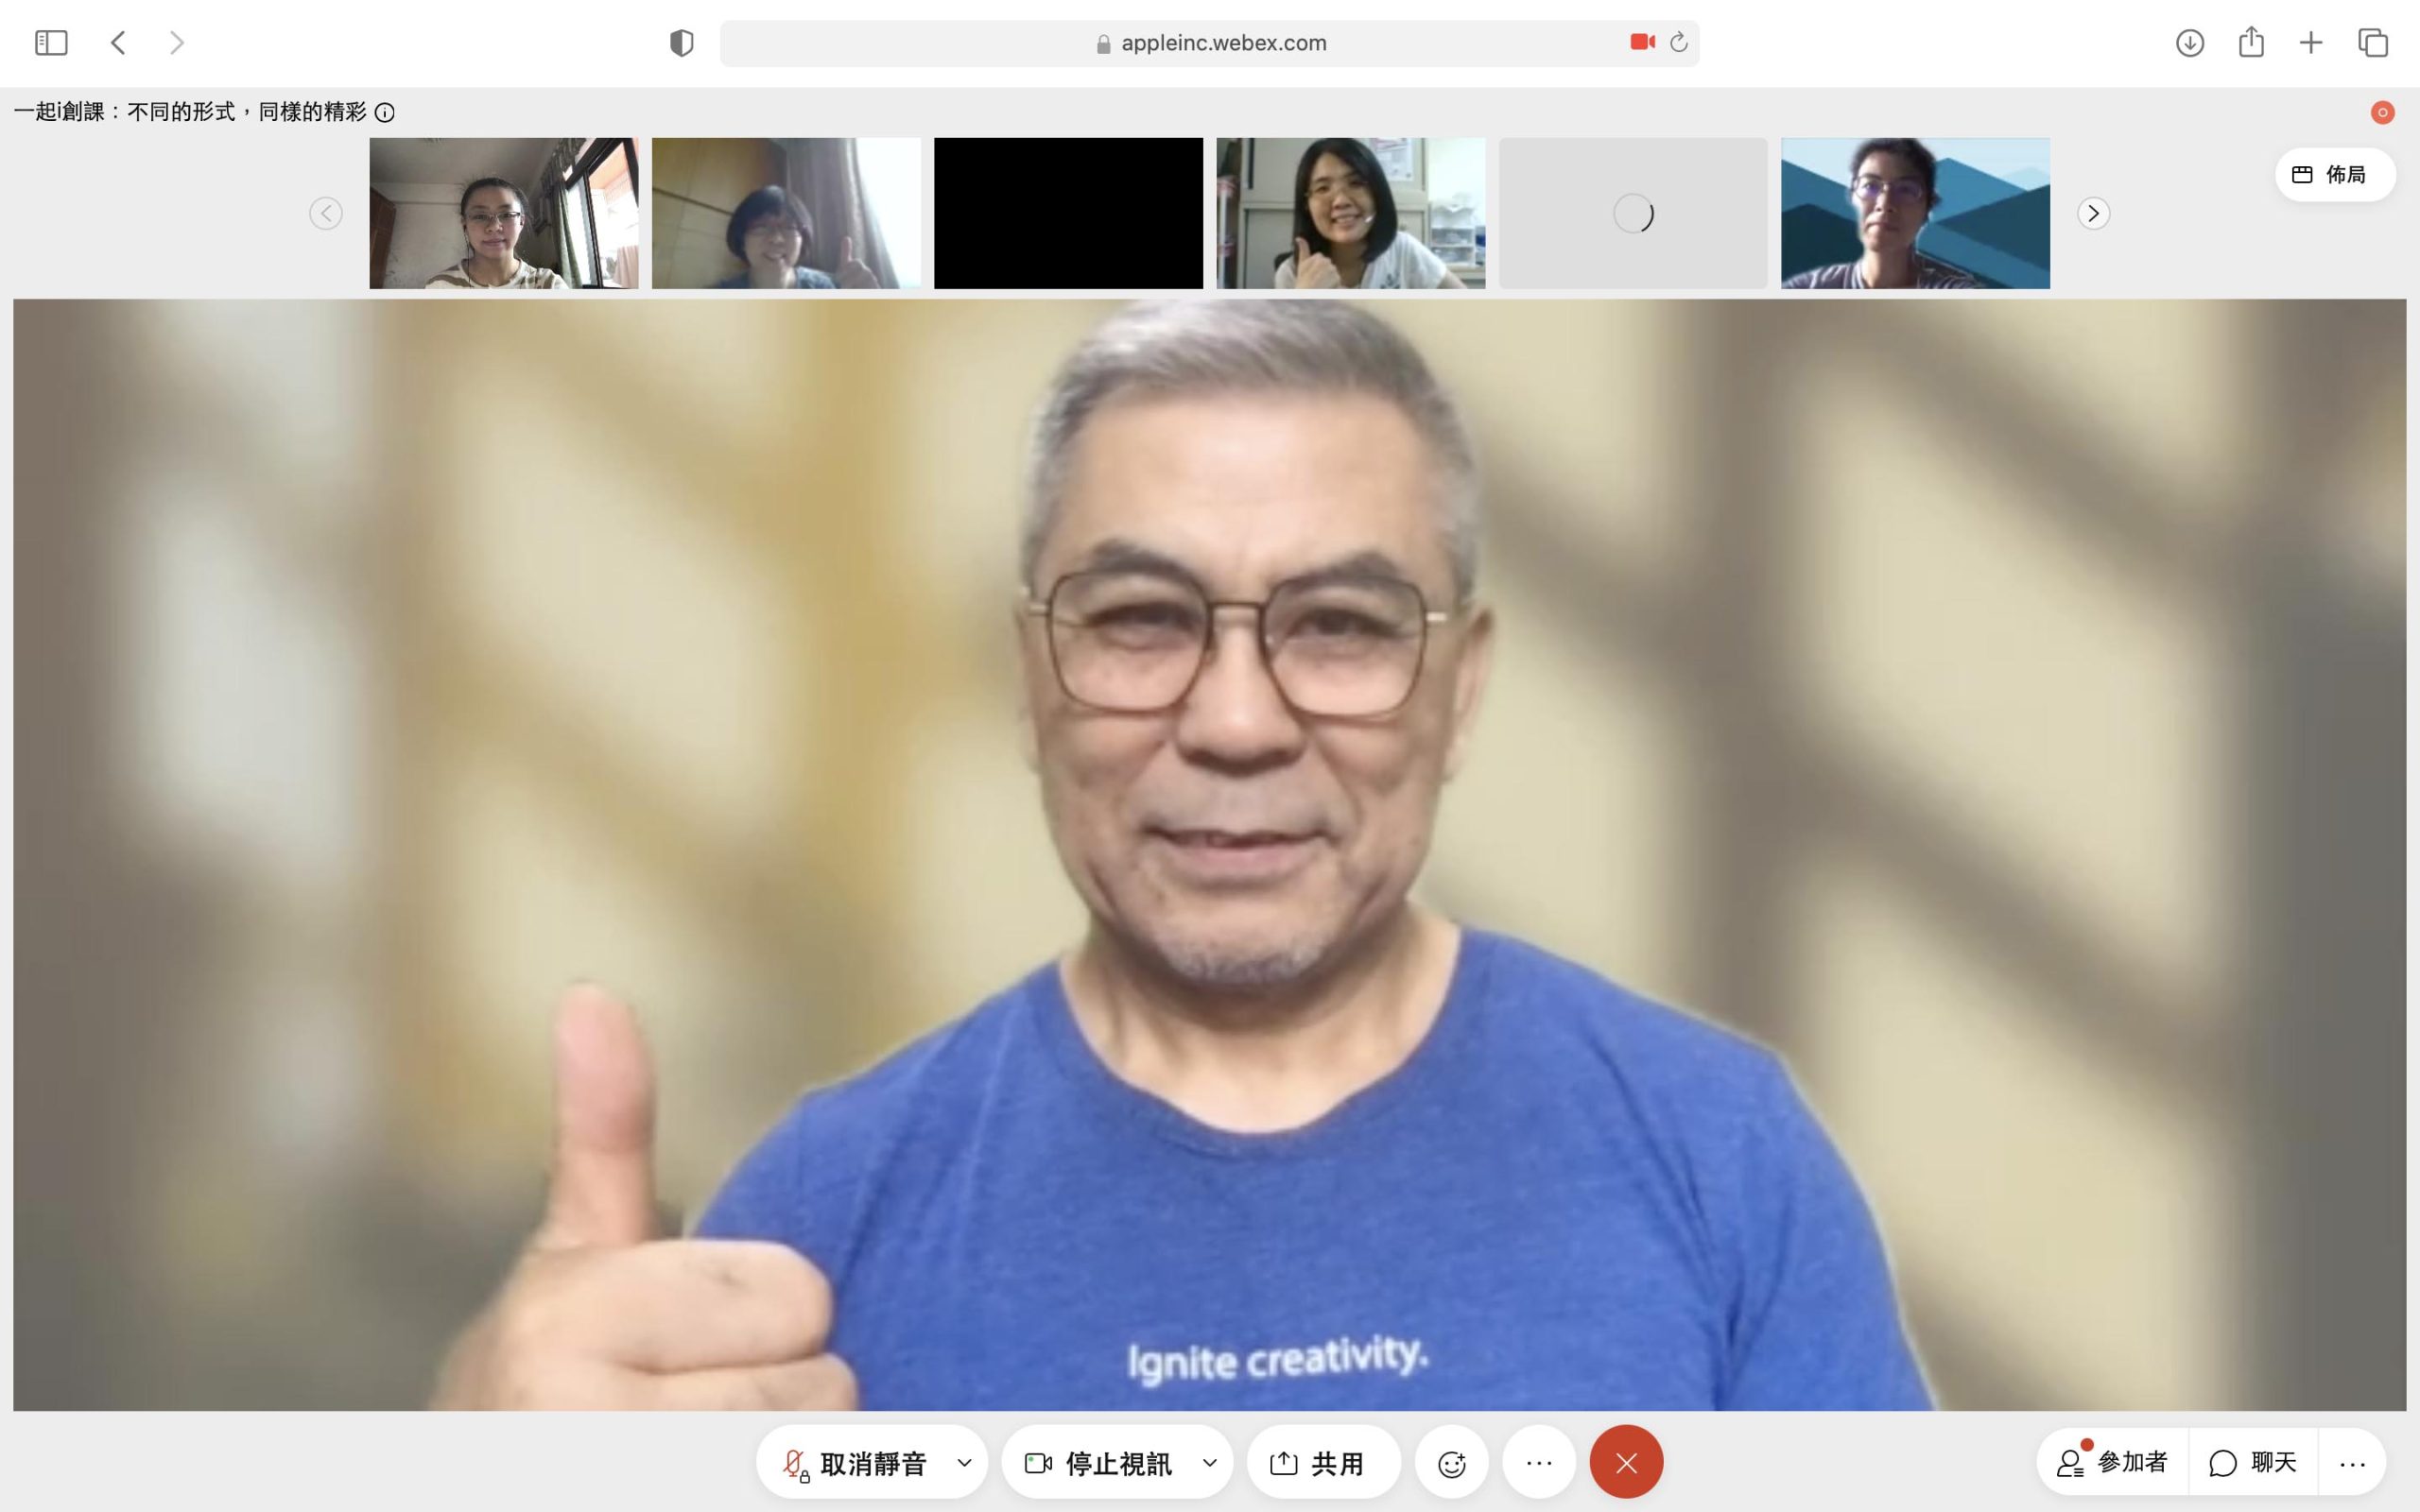Open the 佈局 layout menu
This screenshot has width=2420, height=1512.
point(2334,175)
